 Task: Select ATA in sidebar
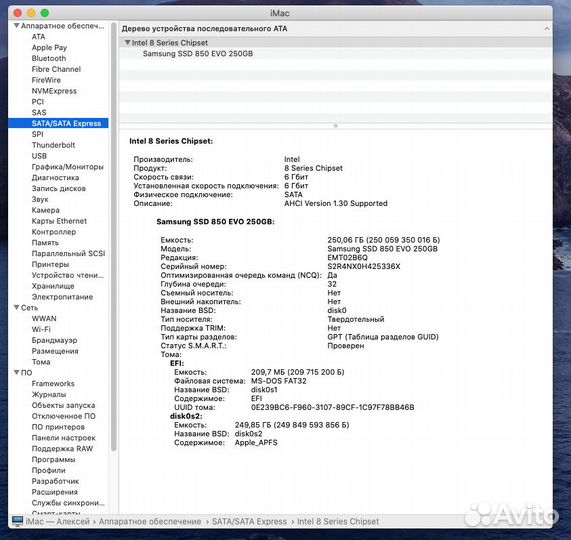[x=38, y=37]
